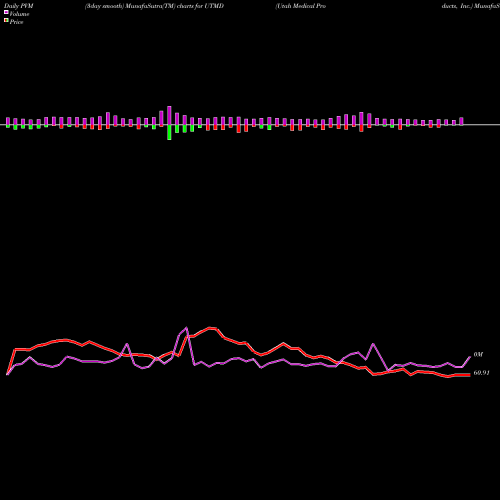This screenshot has height=500, width=500.
Task: Click the '69.91' price value label
Action: coord(481,373)
